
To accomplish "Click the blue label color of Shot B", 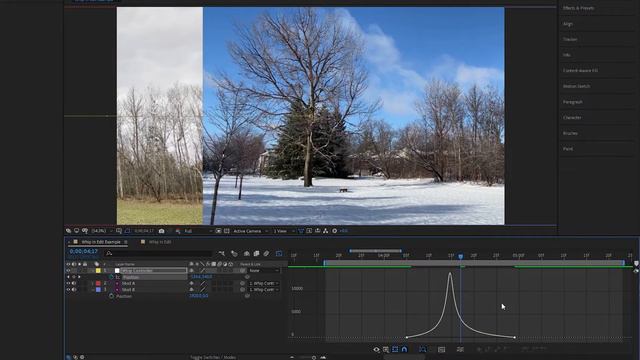I will [98, 290].
